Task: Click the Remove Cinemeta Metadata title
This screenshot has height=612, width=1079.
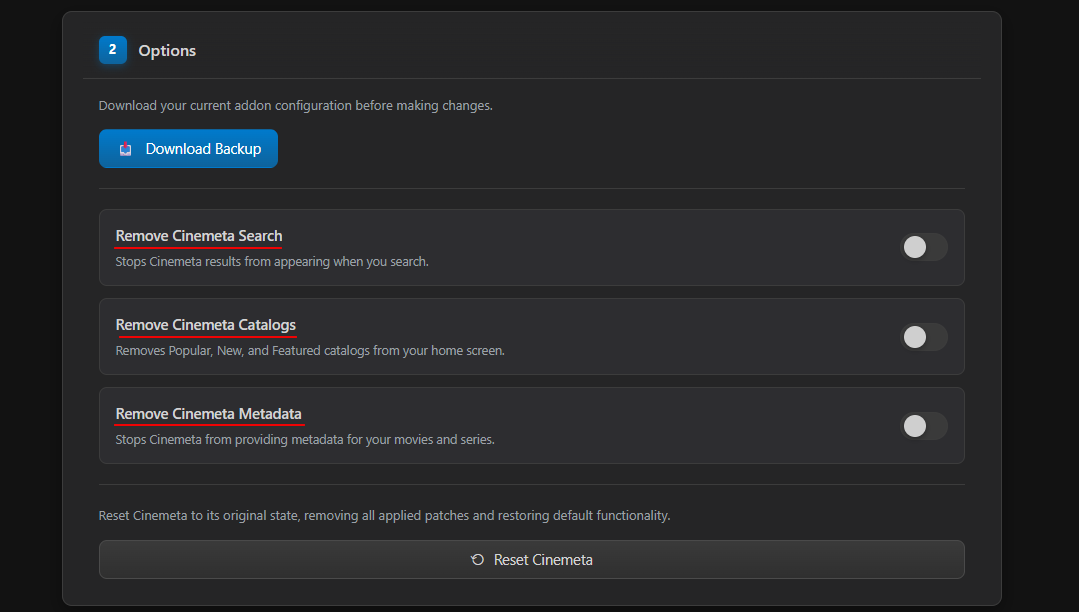Action: (x=208, y=414)
